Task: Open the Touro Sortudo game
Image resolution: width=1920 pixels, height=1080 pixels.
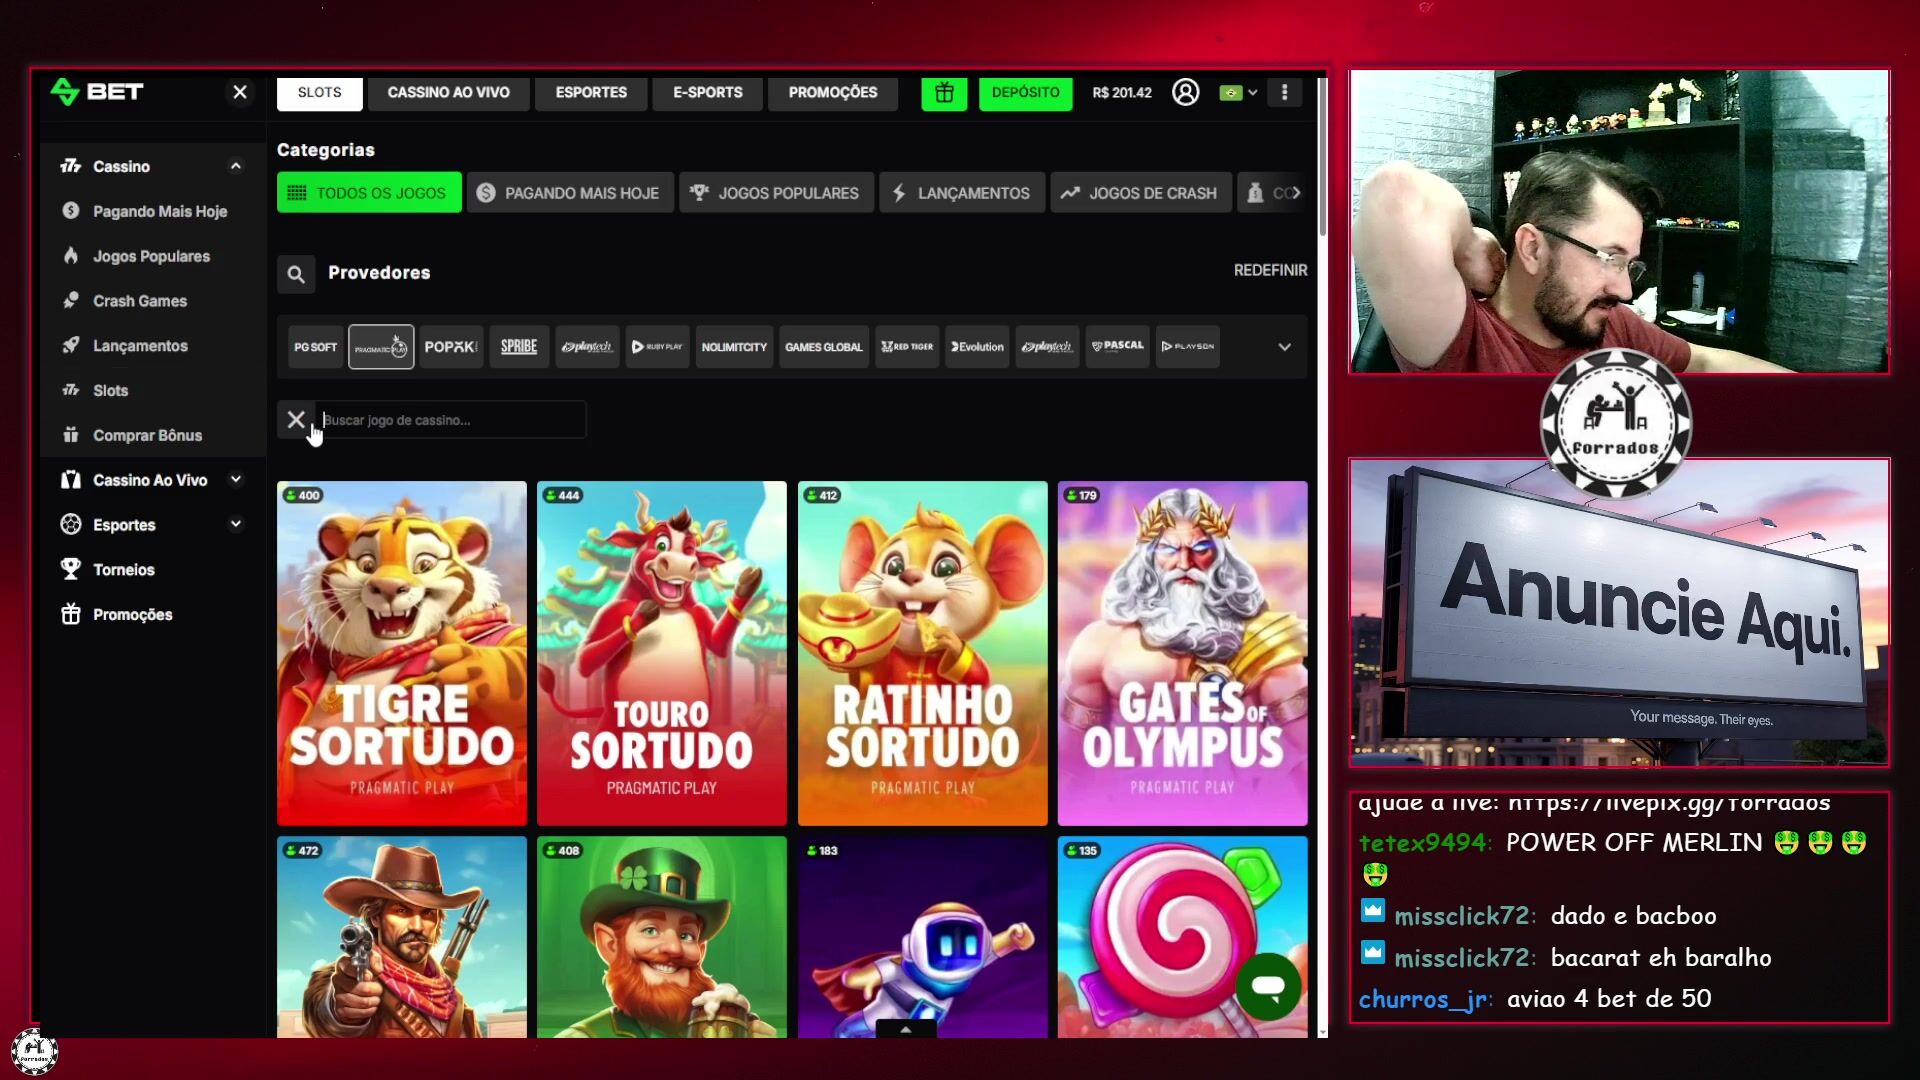Action: pyautogui.click(x=662, y=654)
